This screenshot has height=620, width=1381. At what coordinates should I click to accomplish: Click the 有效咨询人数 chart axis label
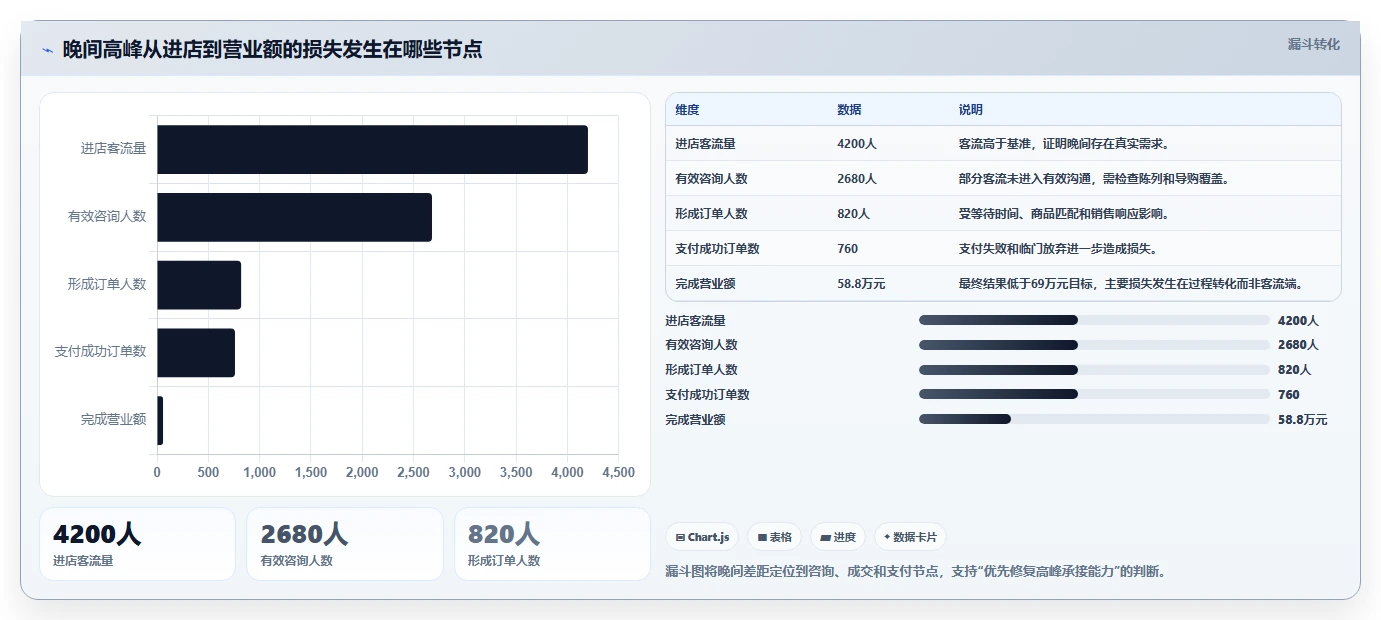(107, 217)
